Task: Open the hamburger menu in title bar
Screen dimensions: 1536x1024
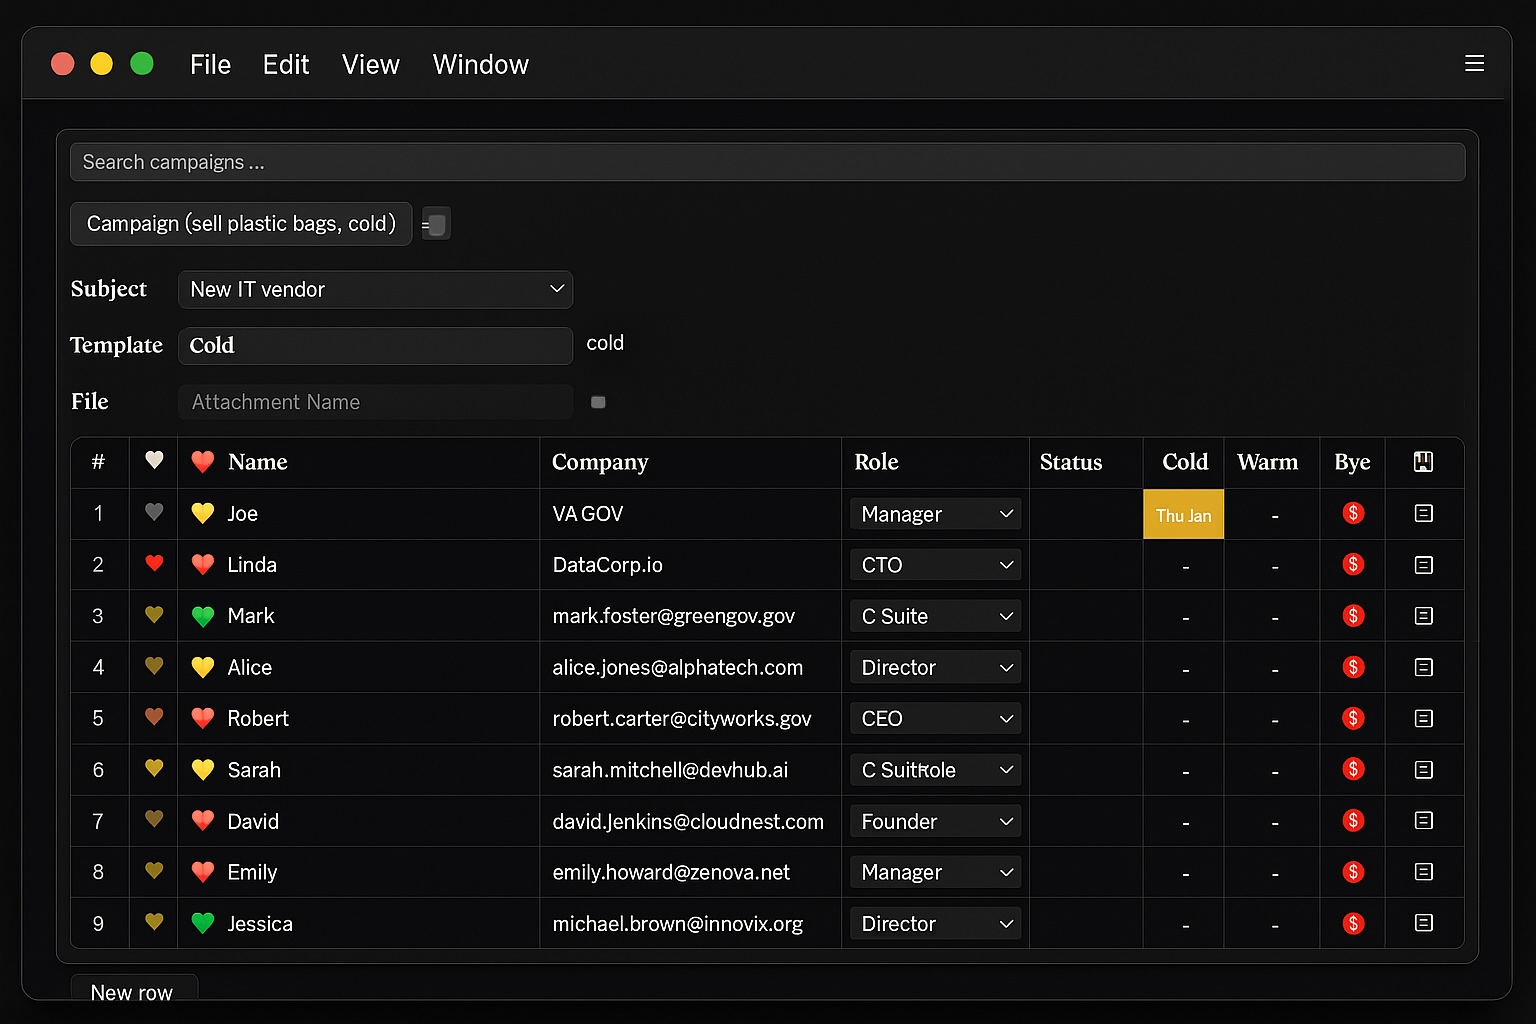Action: tap(1474, 64)
